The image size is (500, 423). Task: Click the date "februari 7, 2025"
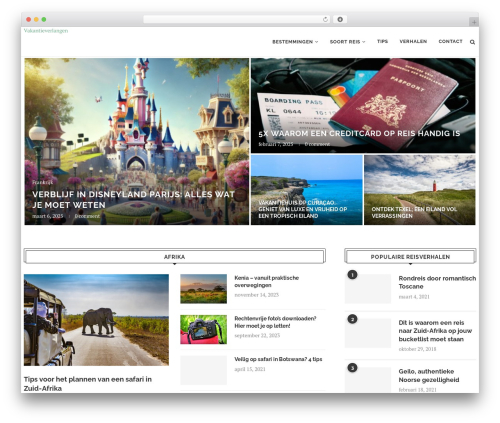[276, 144]
